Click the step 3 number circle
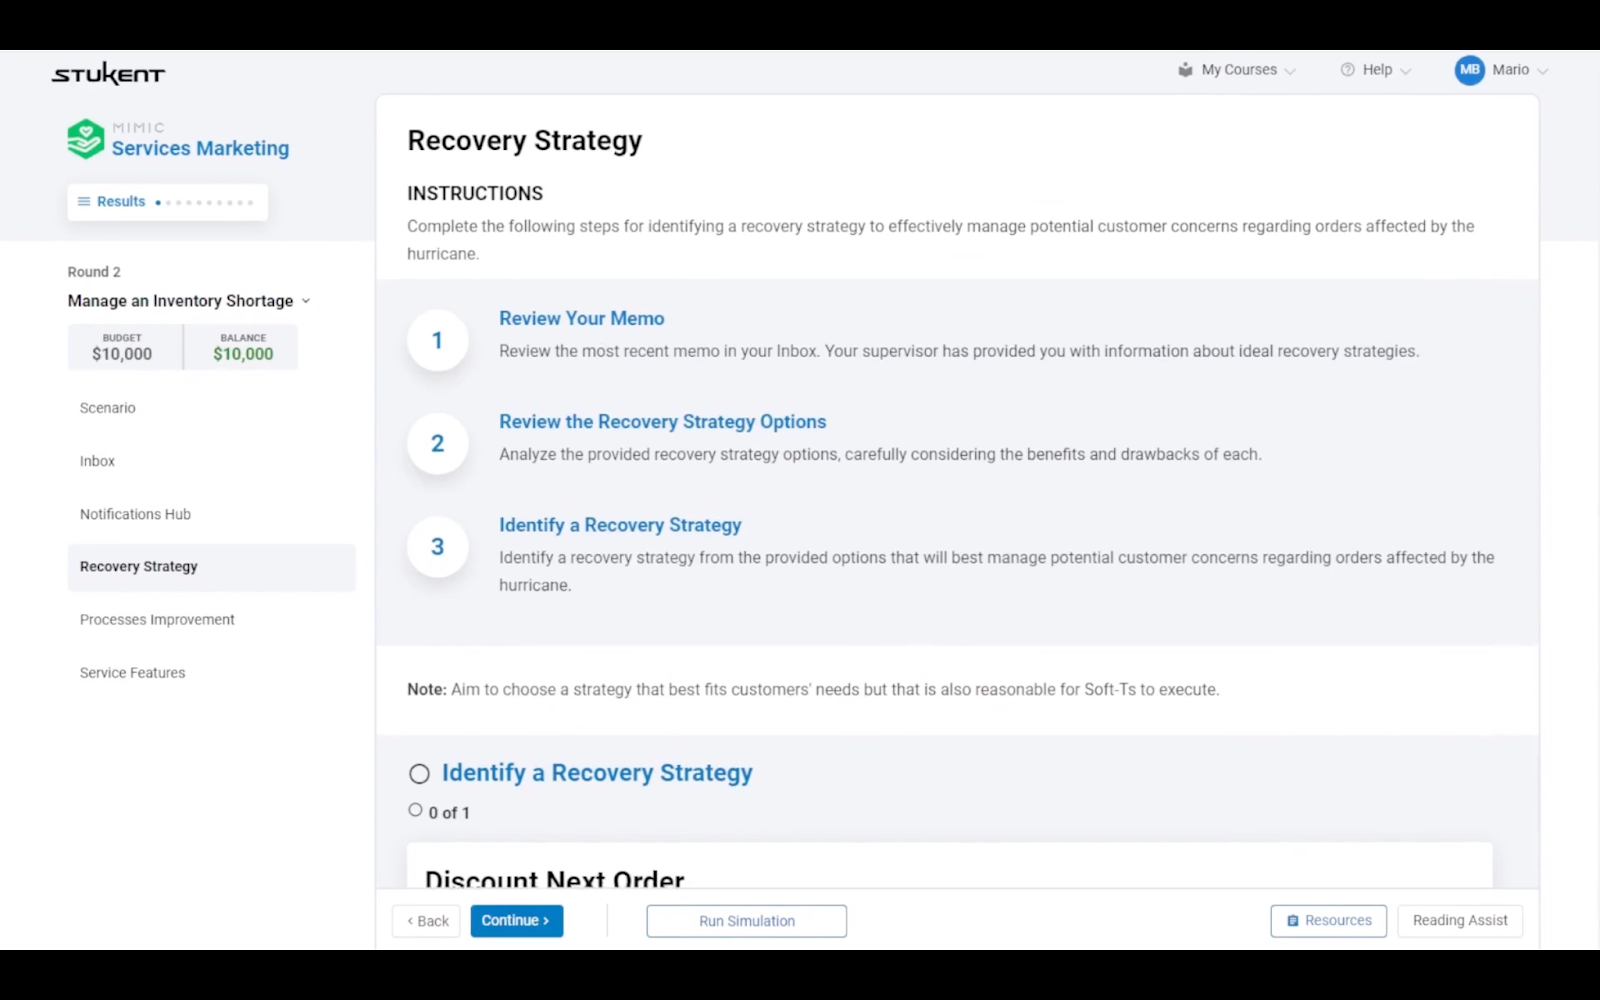Image resolution: width=1600 pixels, height=1000 pixels. pos(437,547)
